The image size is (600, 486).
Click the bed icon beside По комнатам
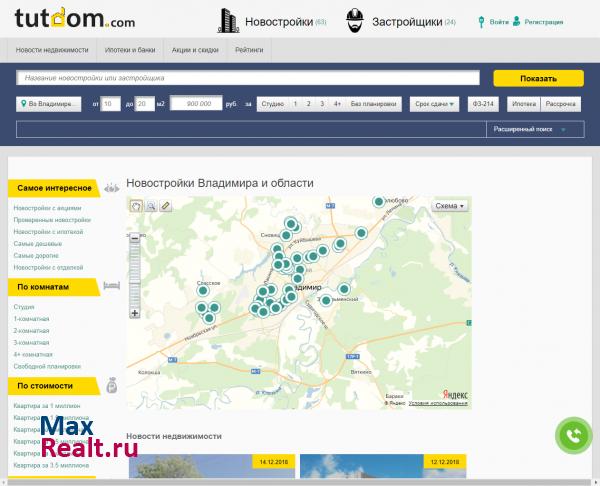[112, 285]
